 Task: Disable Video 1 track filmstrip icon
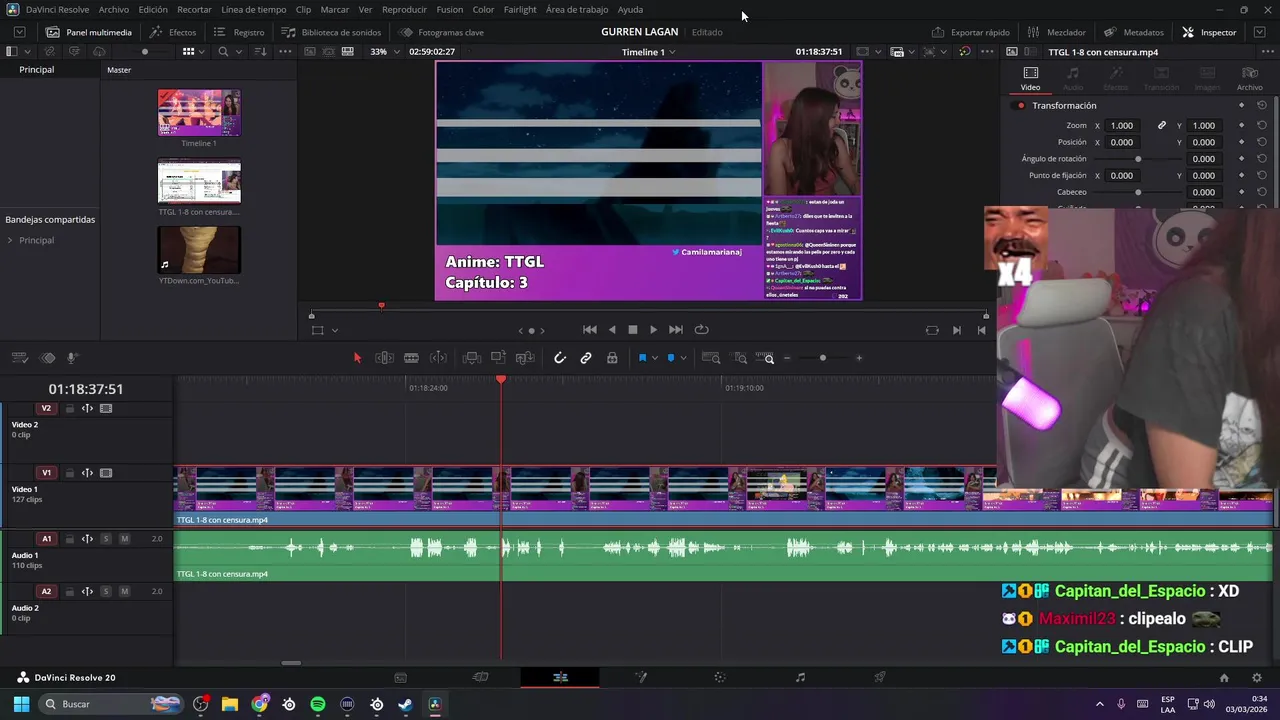(106, 473)
